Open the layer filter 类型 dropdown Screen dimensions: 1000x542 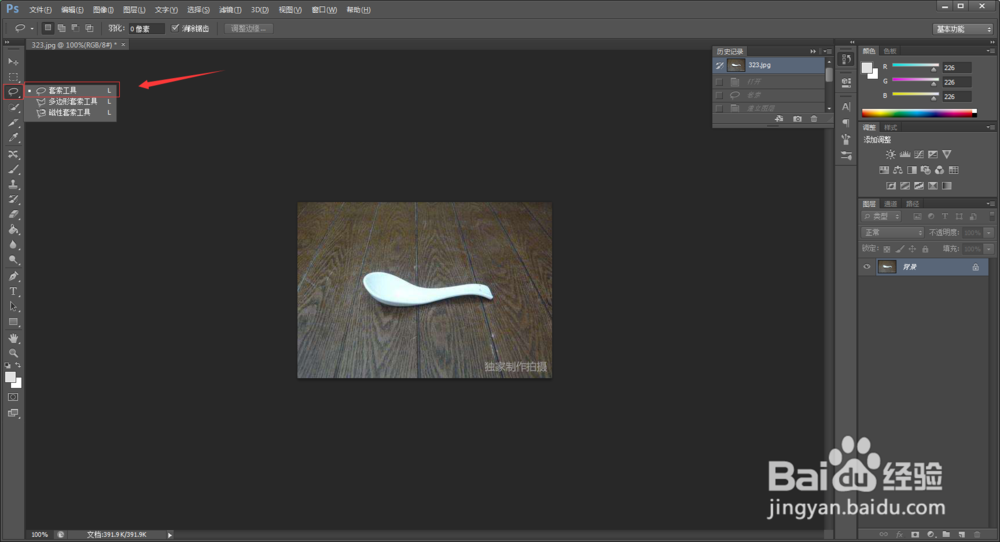881,217
